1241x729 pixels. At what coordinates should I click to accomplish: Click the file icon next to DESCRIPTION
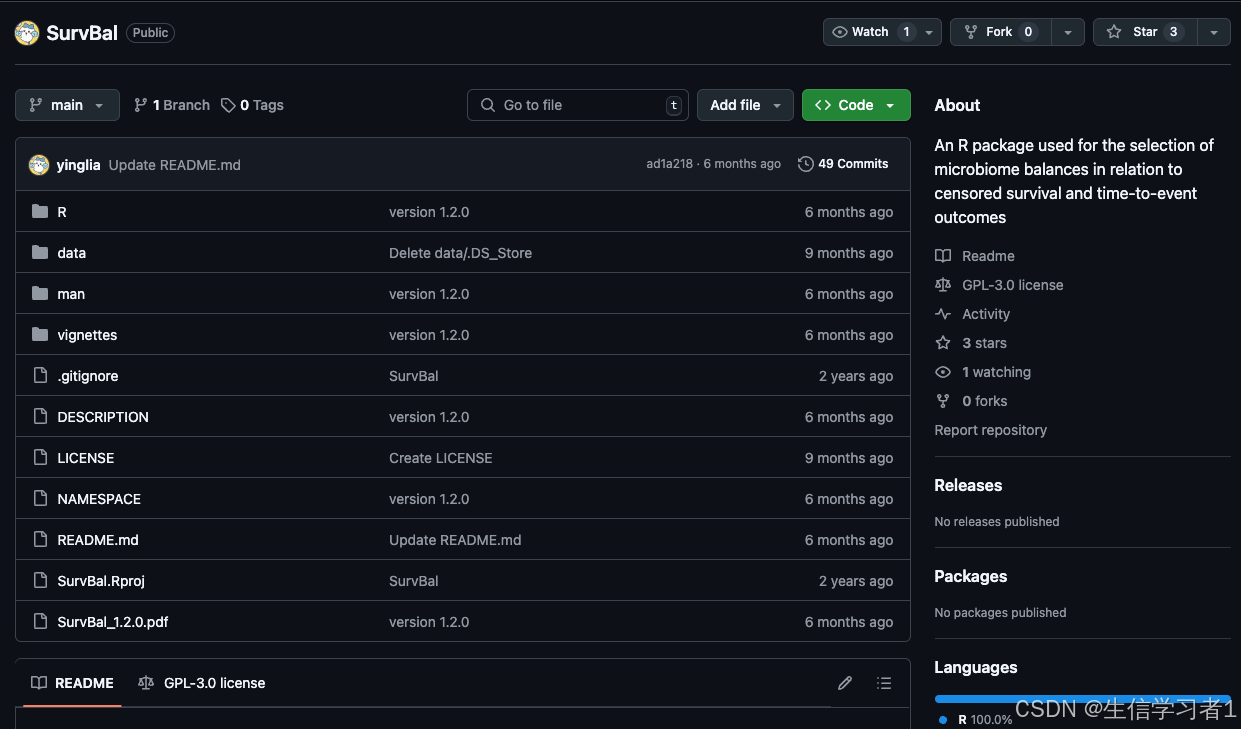coord(40,417)
